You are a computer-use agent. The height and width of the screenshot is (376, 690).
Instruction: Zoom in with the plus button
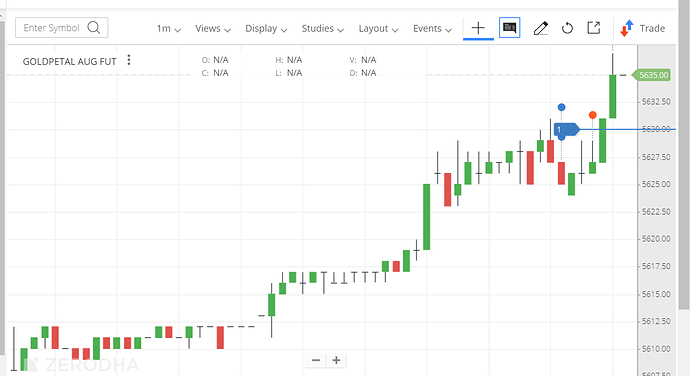(336, 360)
